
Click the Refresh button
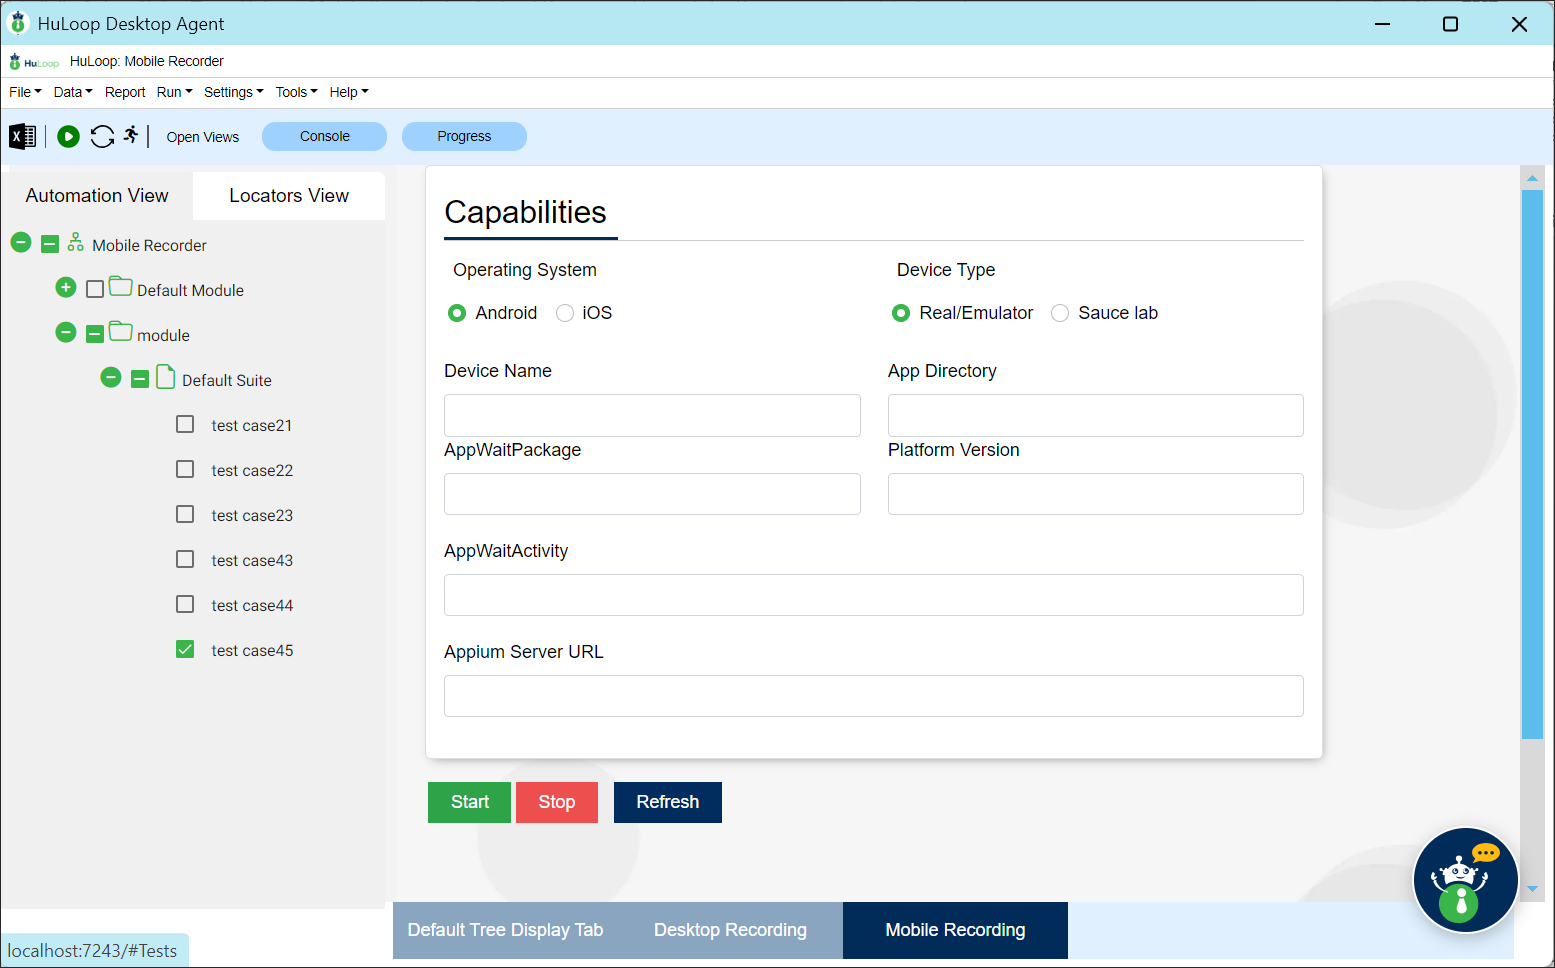tap(668, 802)
